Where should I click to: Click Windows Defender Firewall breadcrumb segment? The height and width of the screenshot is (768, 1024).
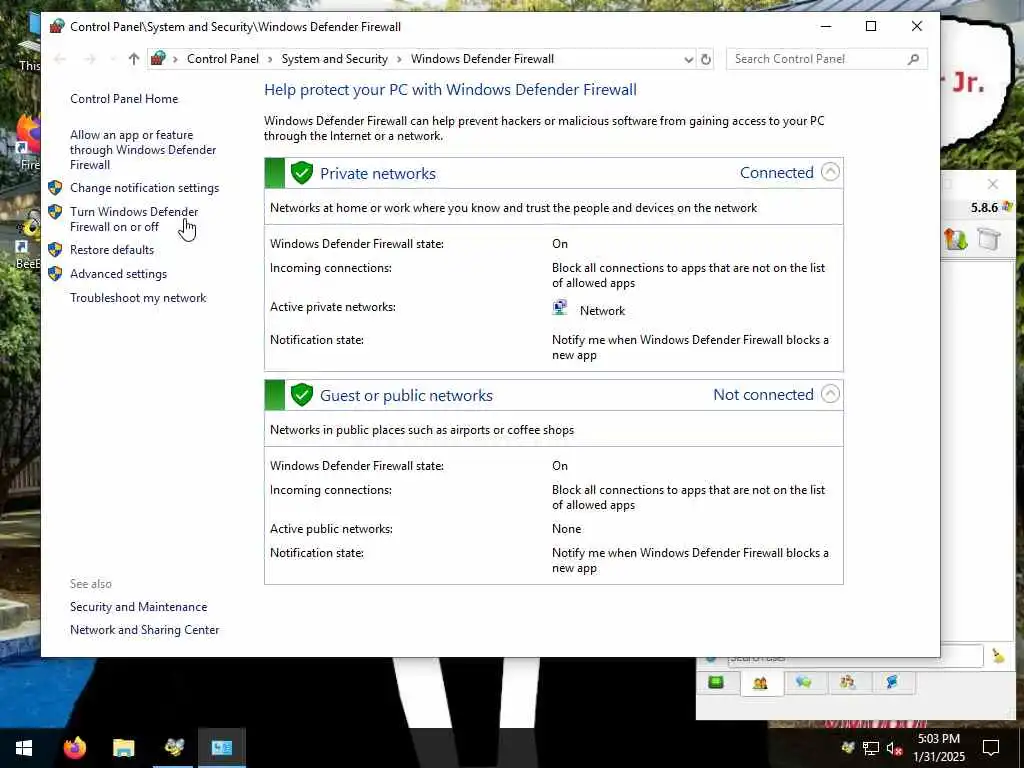482,59
